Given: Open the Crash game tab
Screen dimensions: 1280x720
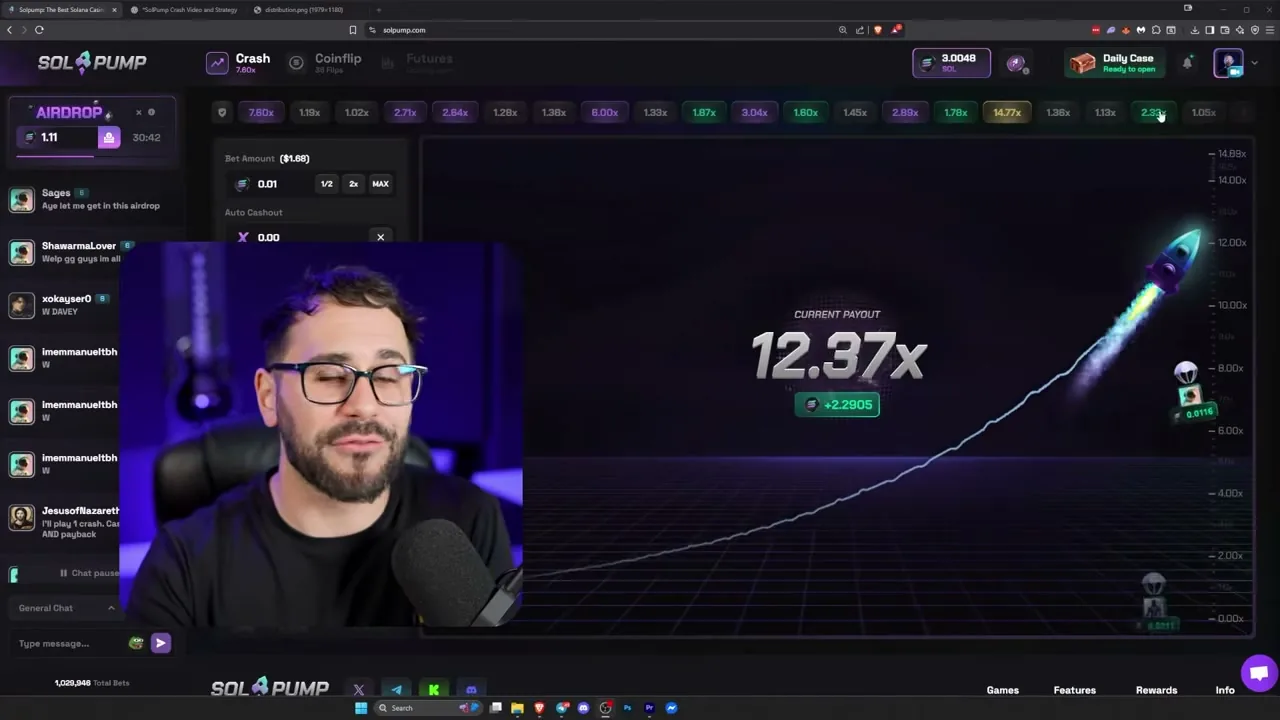Looking at the screenshot, I should click(238, 62).
